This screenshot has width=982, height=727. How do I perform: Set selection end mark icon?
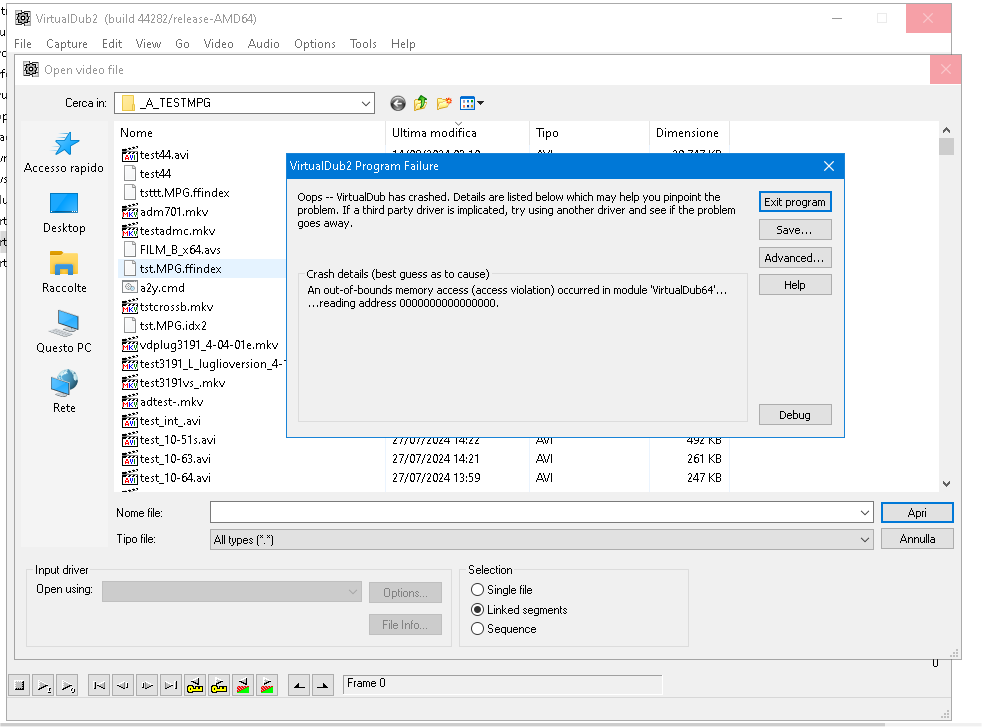(323, 686)
